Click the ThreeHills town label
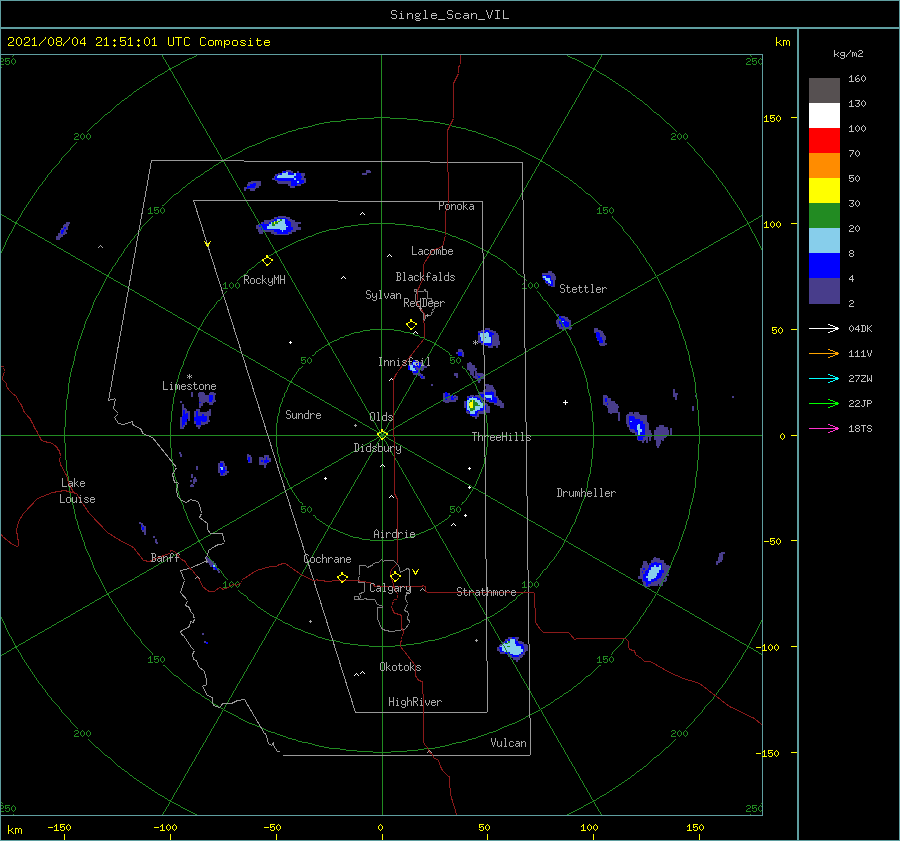This screenshot has height=841, width=900. point(502,437)
